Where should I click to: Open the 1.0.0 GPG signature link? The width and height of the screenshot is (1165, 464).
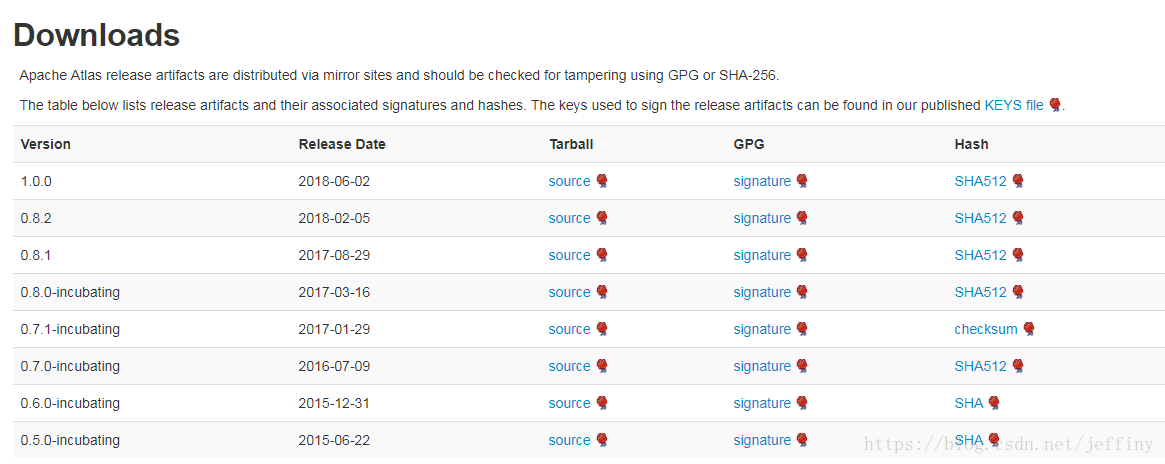[762, 181]
